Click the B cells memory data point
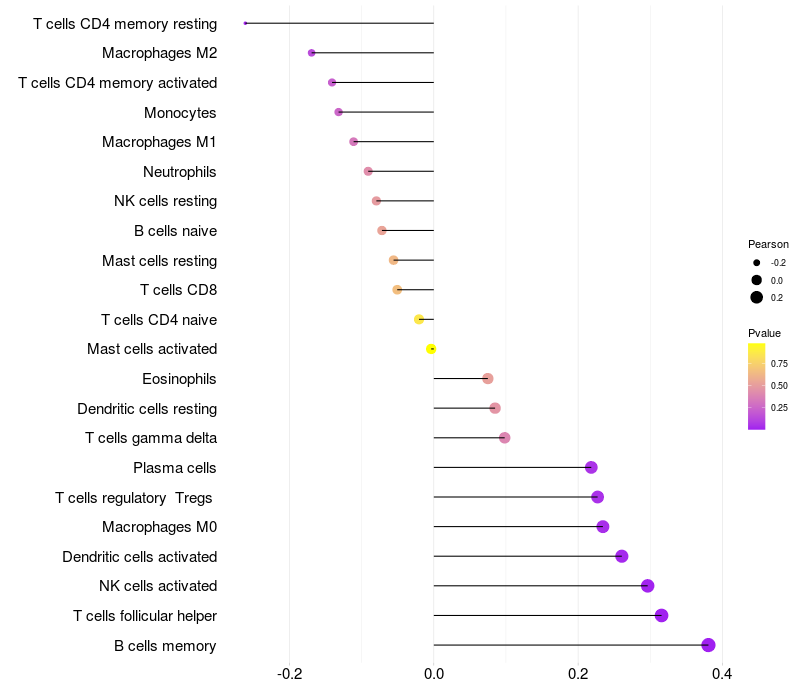Image resolution: width=800 pixels, height=700 pixels. pos(708,645)
